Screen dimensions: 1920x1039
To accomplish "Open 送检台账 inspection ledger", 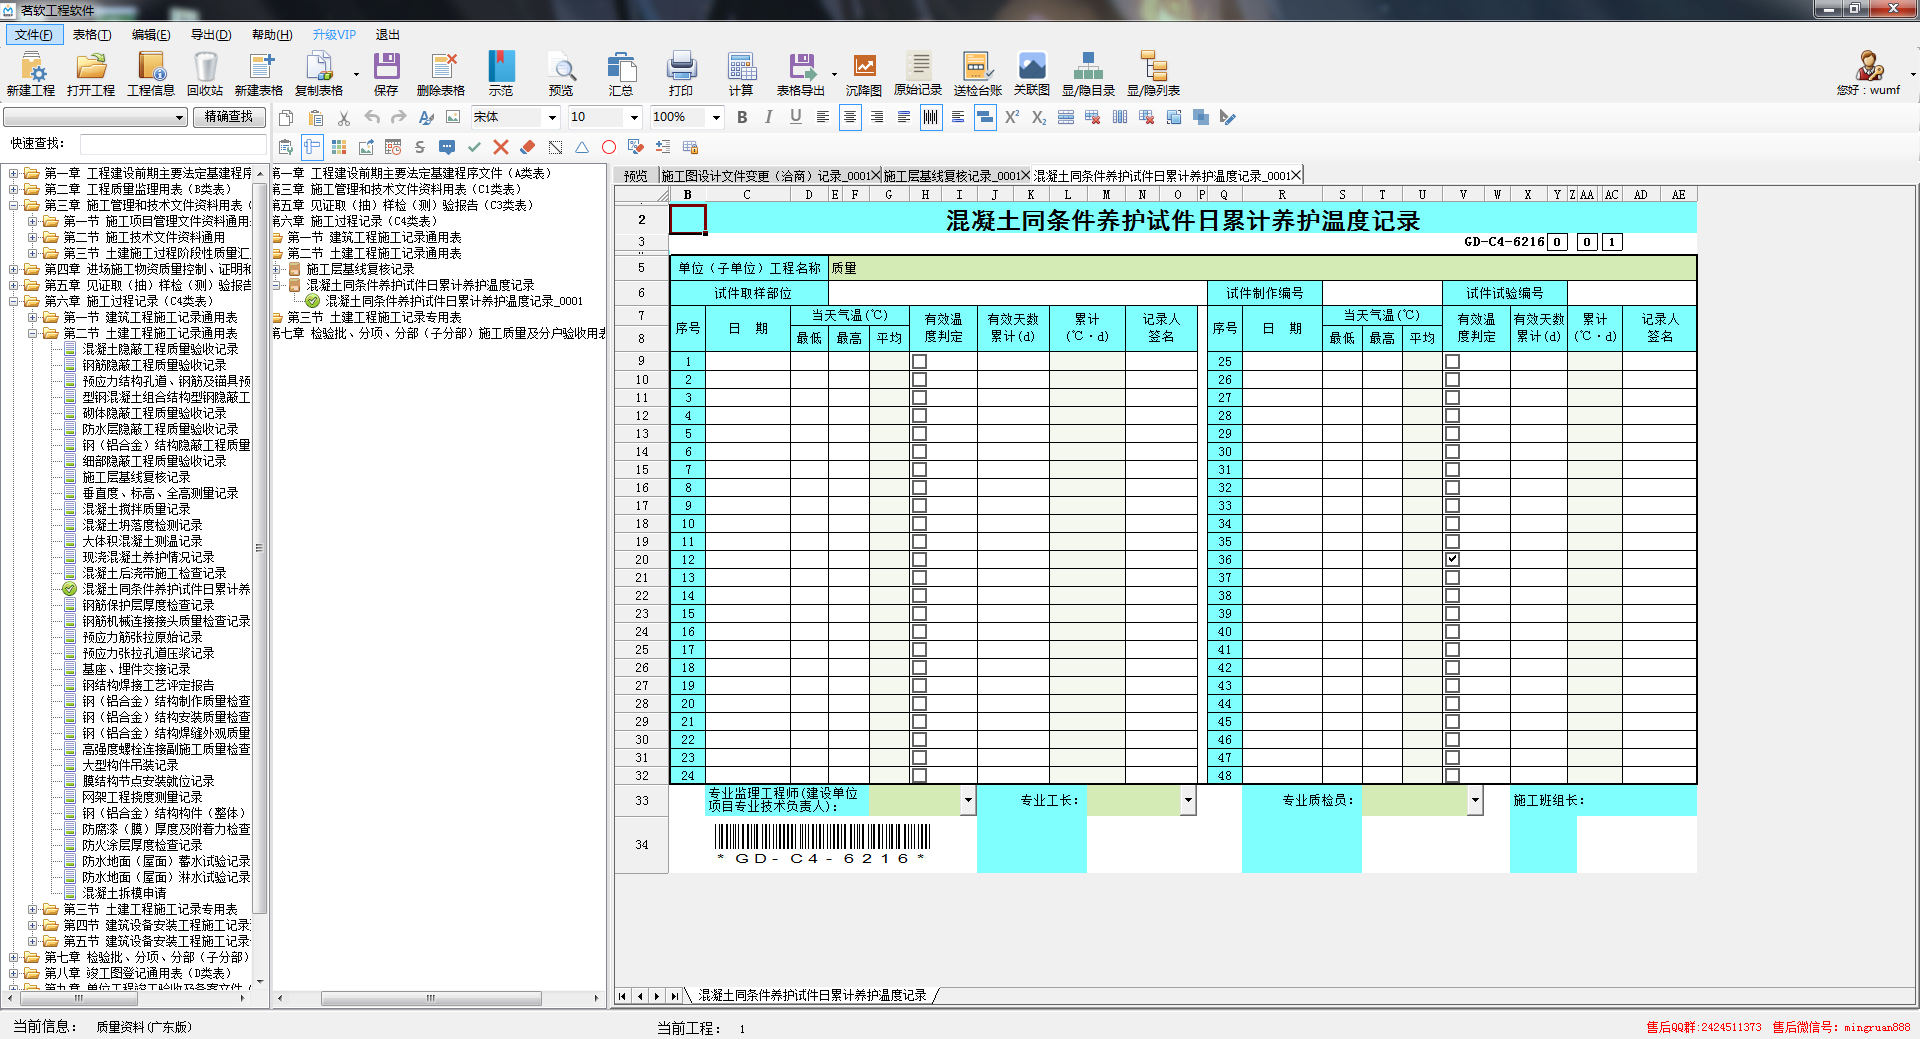I will tap(978, 73).
